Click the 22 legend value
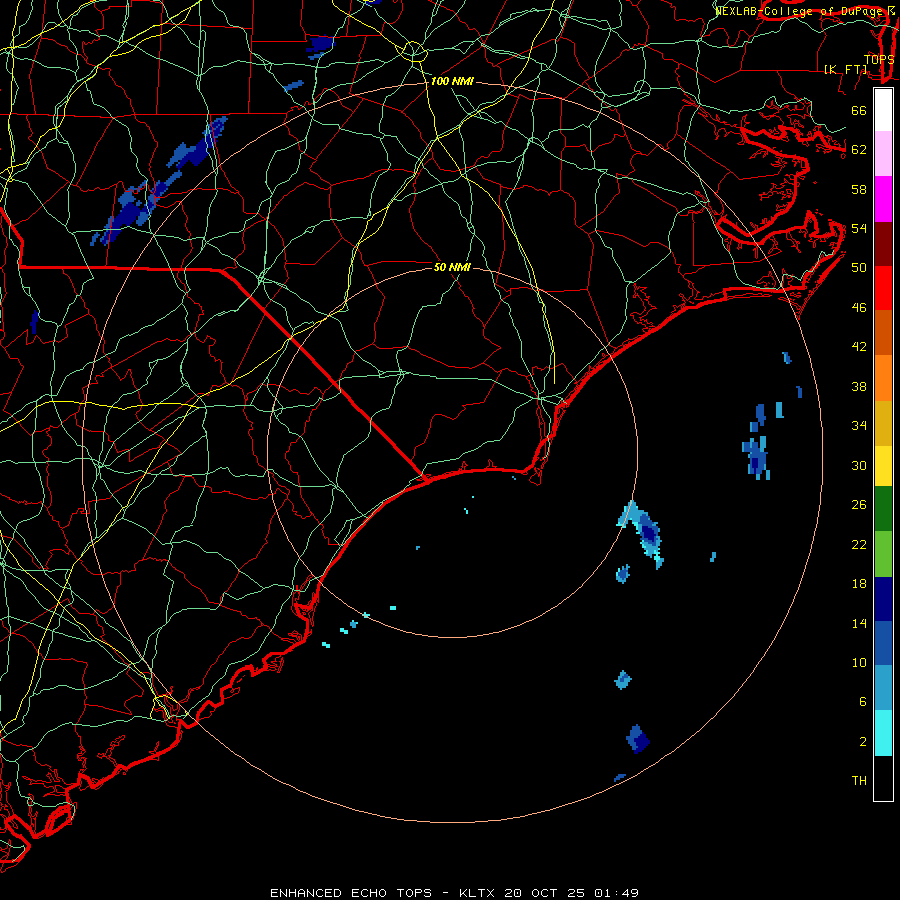Screen dimensions: 900x900 click(859, 544)
